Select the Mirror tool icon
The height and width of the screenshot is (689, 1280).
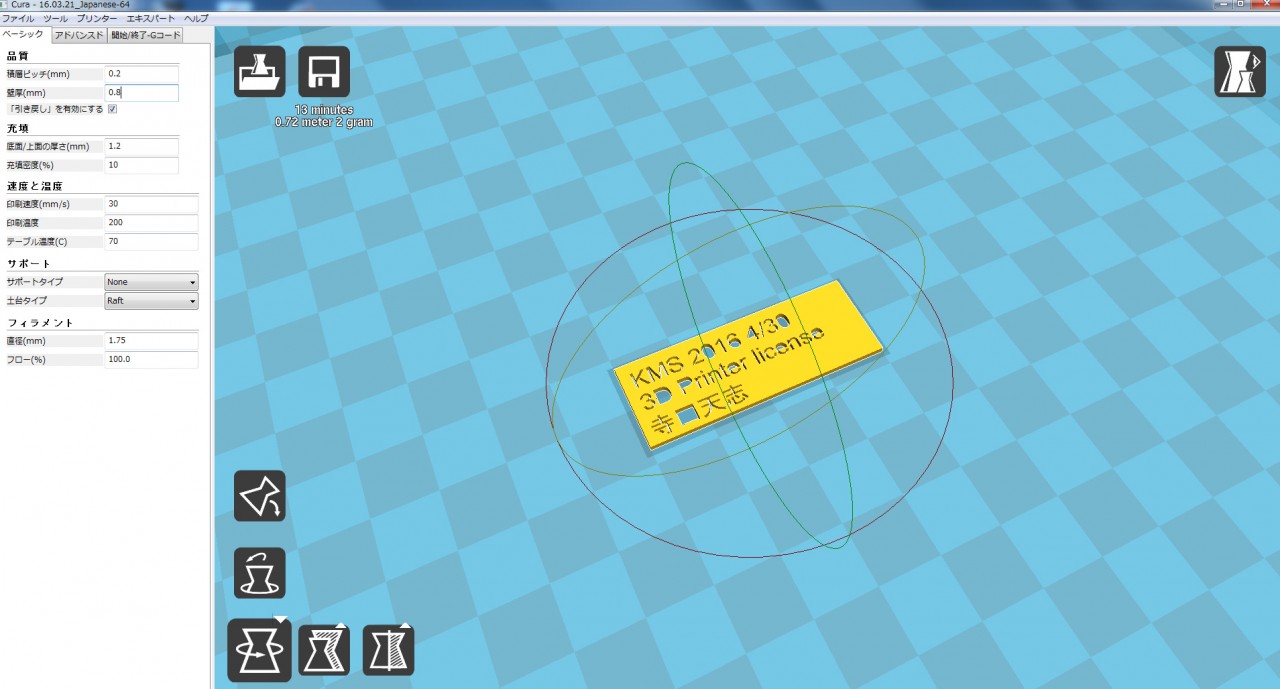(388, 650)
